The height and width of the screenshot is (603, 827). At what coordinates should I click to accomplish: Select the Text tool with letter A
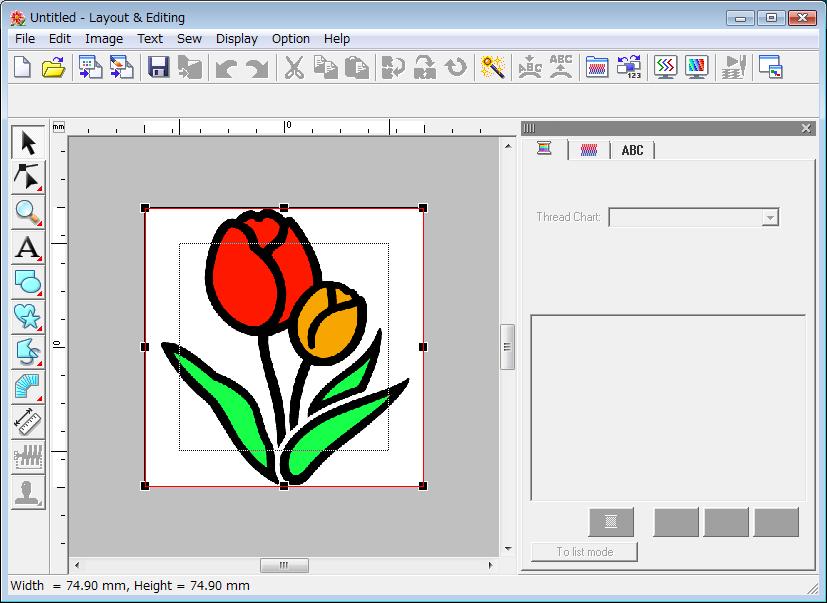click(x=28, y=247)
